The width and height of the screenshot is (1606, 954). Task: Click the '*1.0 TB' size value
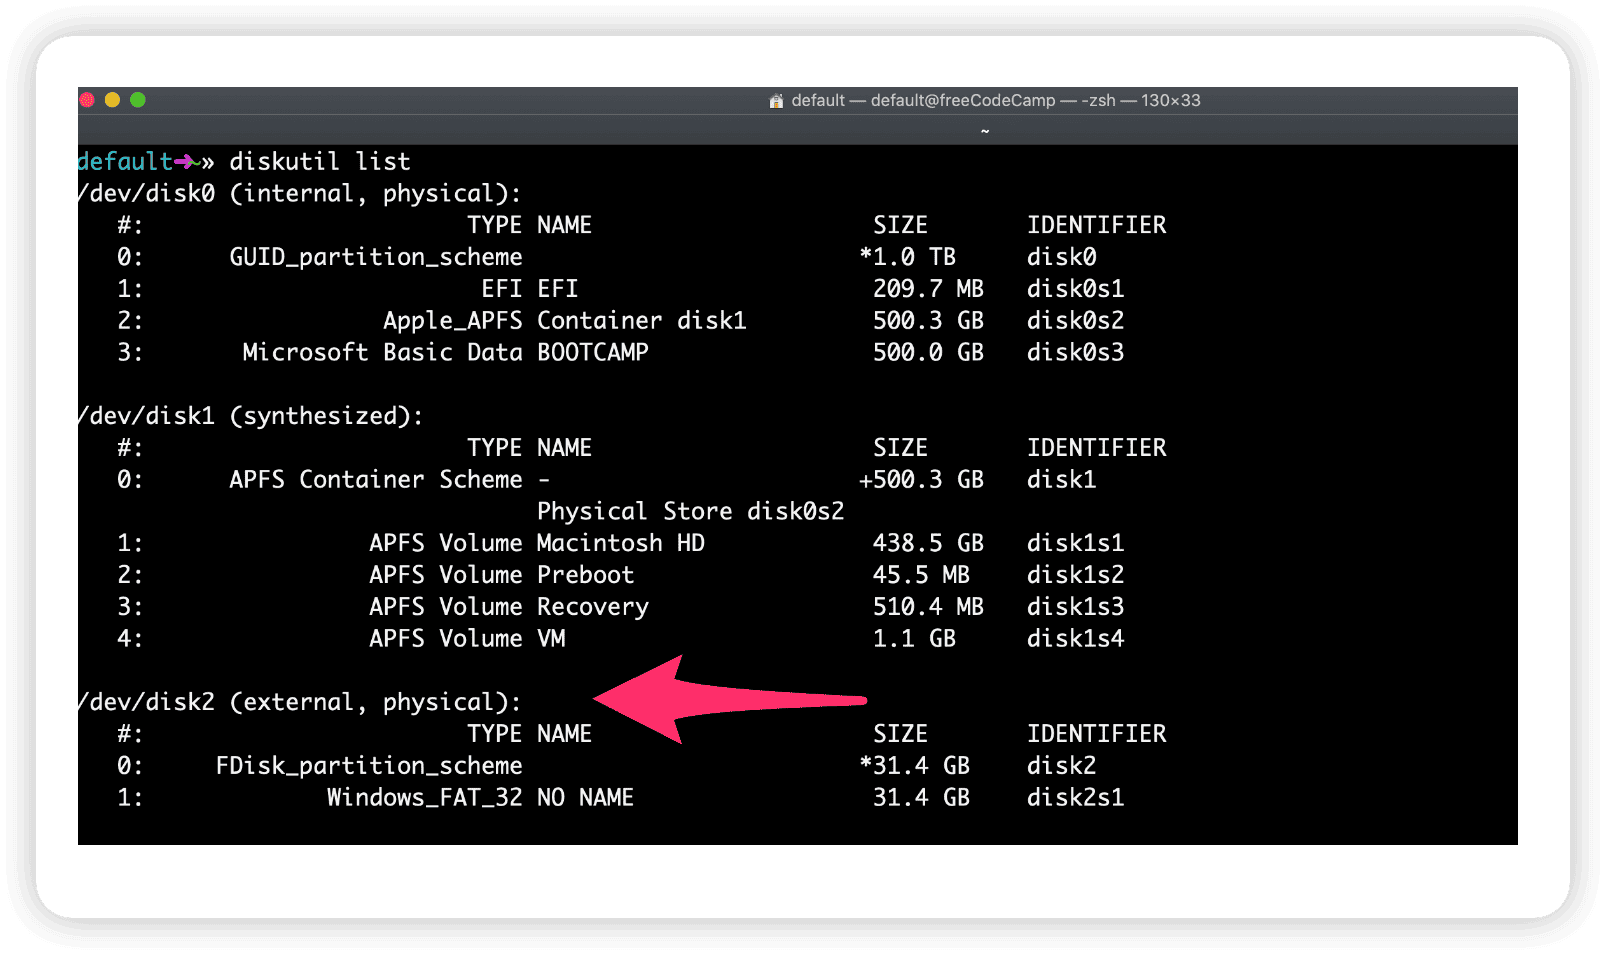(x=908, y=257)
